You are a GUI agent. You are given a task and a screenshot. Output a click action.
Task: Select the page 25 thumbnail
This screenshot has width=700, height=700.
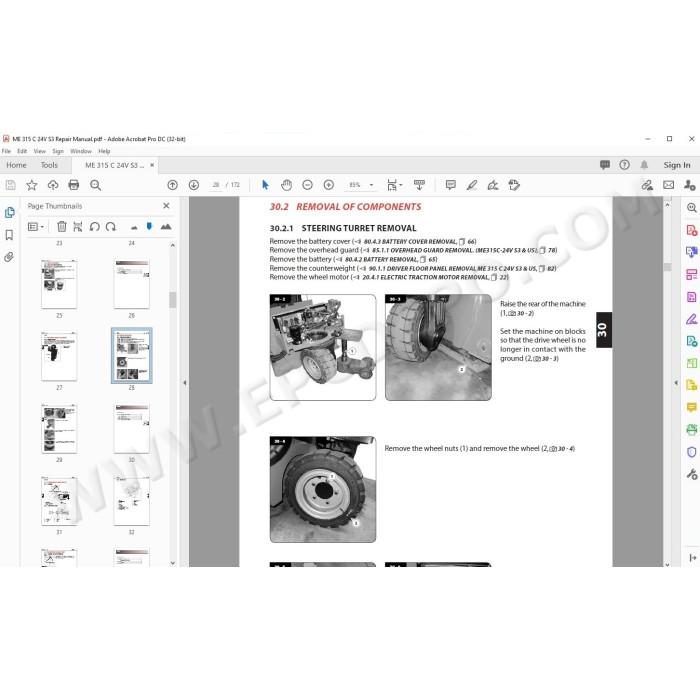click(59, 284)
